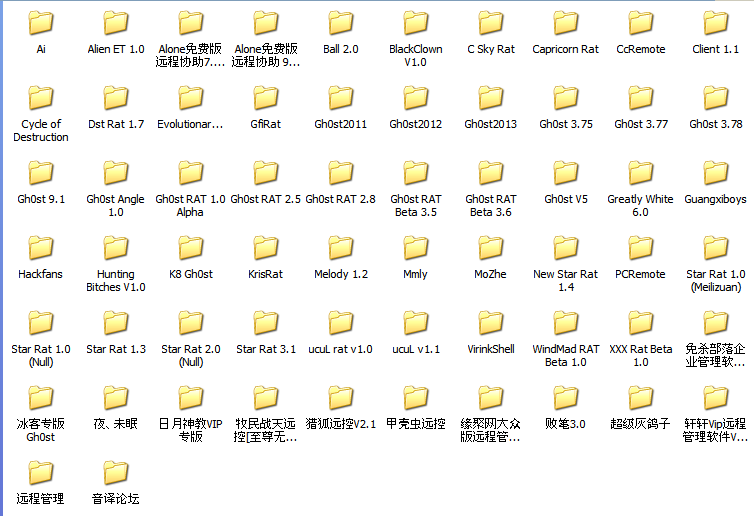Select the Alien ET 1.0 folder
The height and width of the screenshot is (516, 754).
116,24
